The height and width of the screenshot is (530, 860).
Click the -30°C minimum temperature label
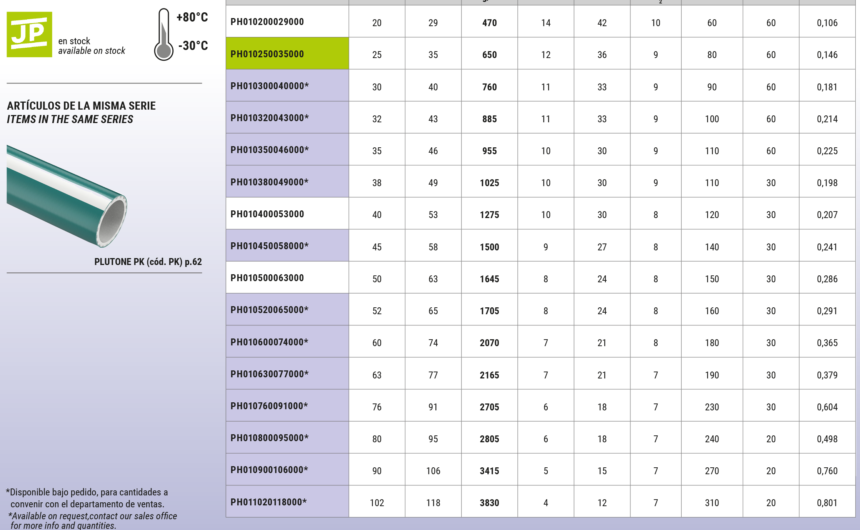point(192,46)
